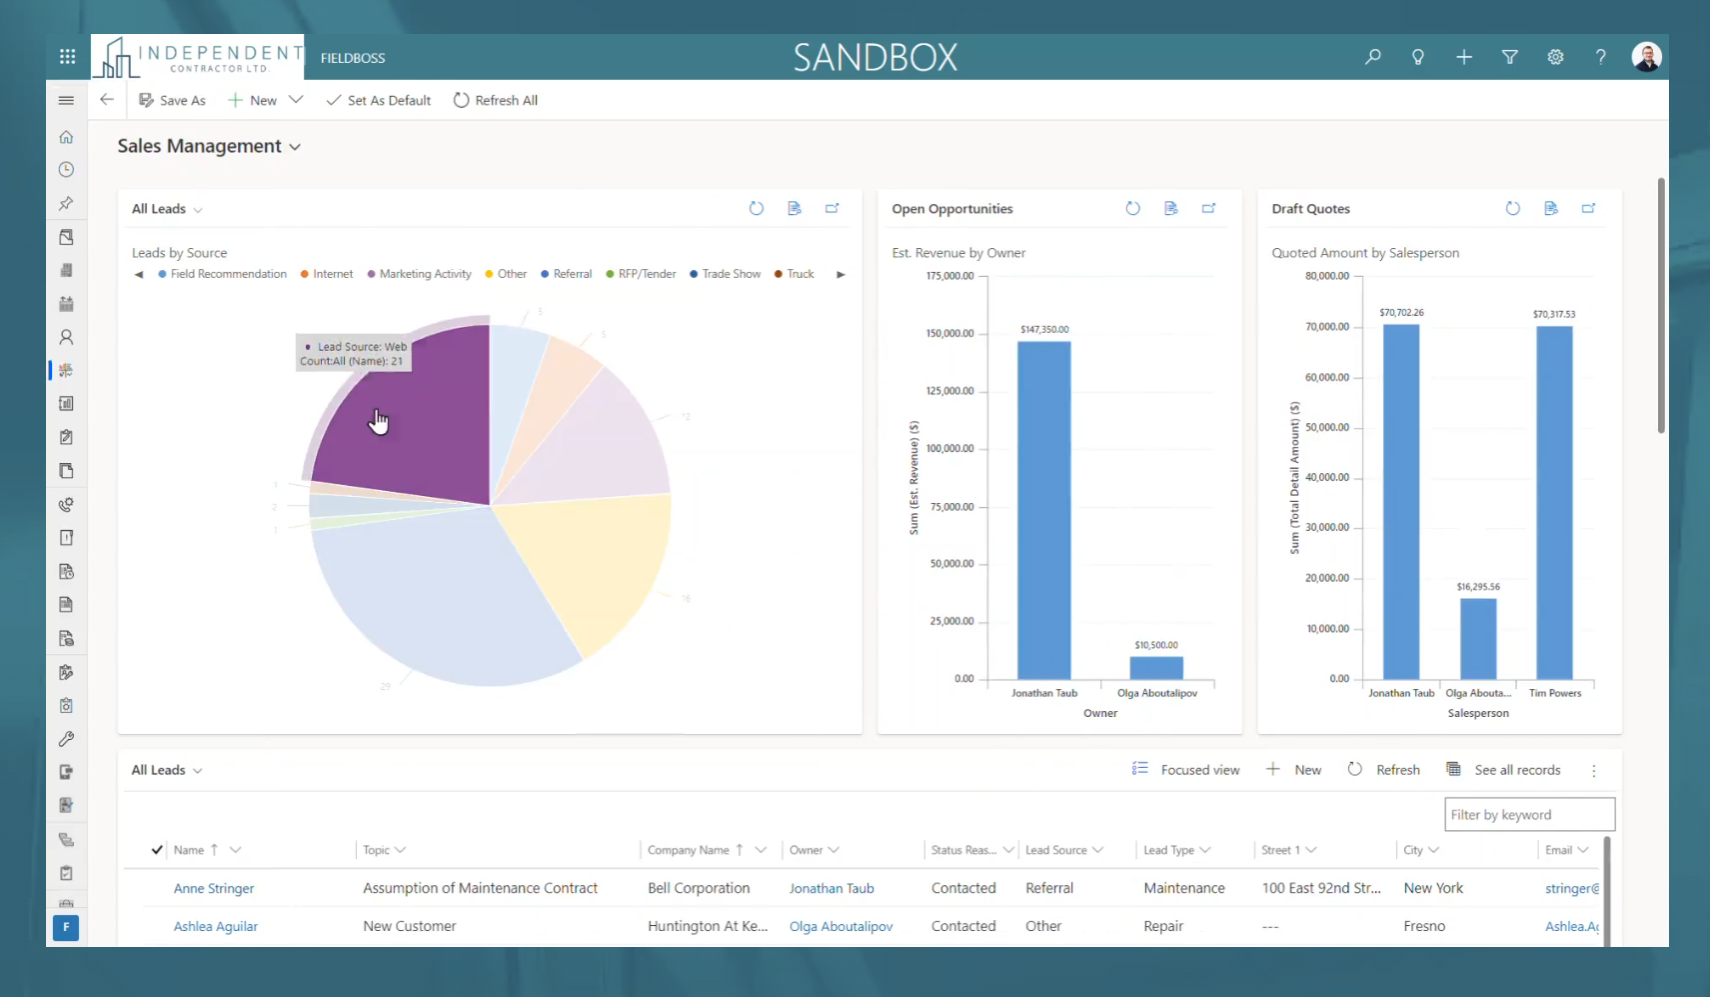Image resolution: width=1710 pixels, height=997 pixels.
Task: Click the Home icon in left sidebar
Action: pos(66,137)
